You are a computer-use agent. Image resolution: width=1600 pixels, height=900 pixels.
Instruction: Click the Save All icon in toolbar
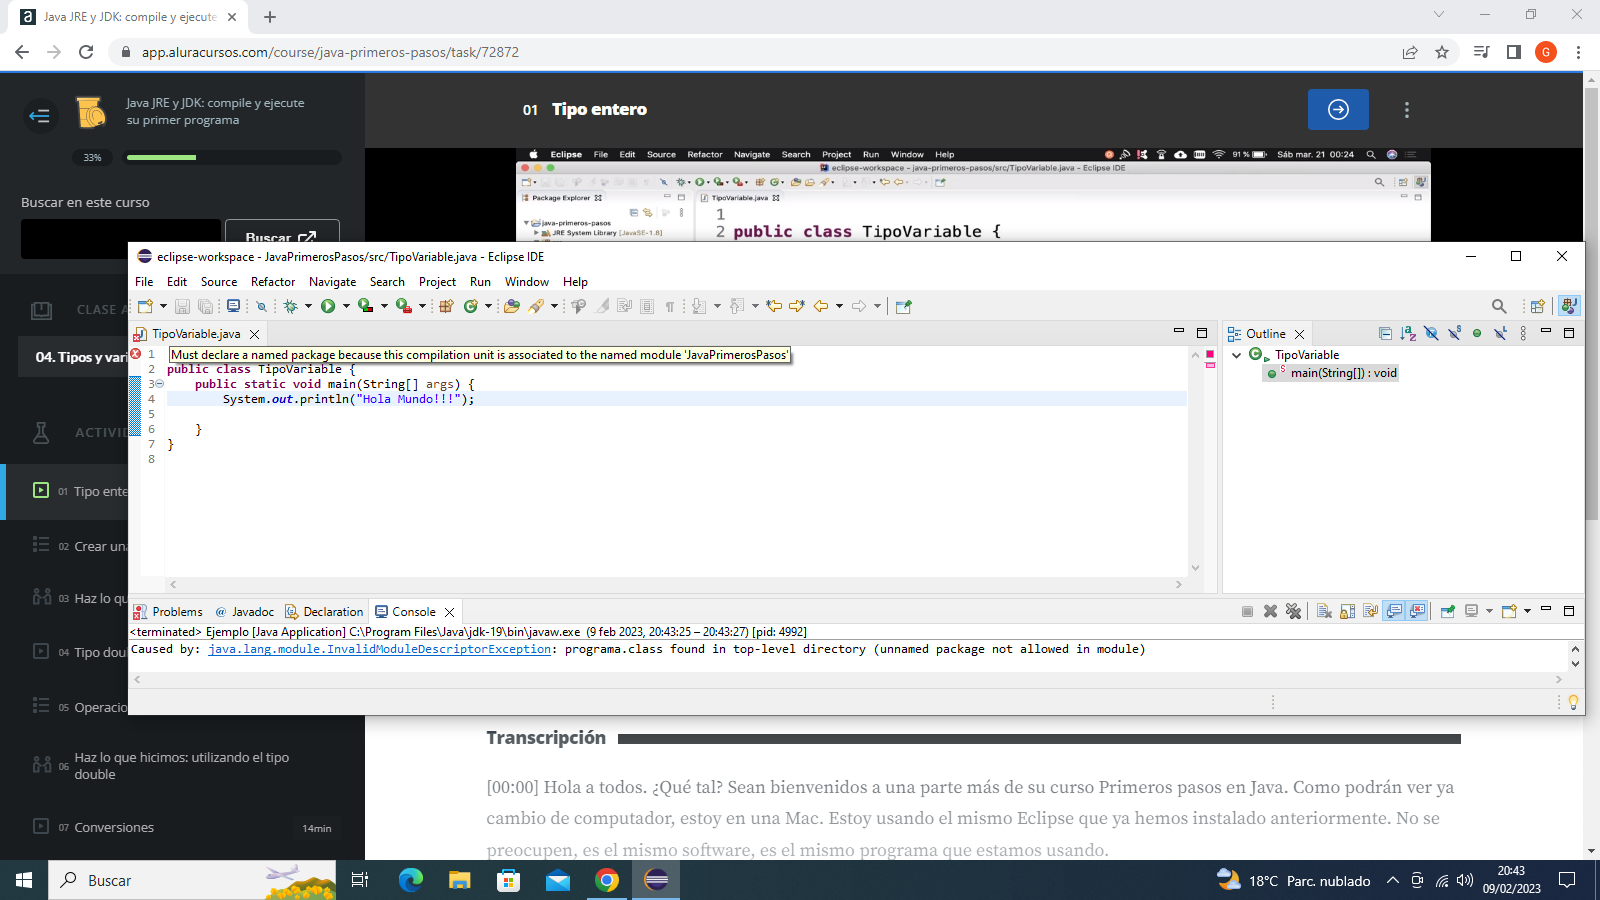[205, 306]
